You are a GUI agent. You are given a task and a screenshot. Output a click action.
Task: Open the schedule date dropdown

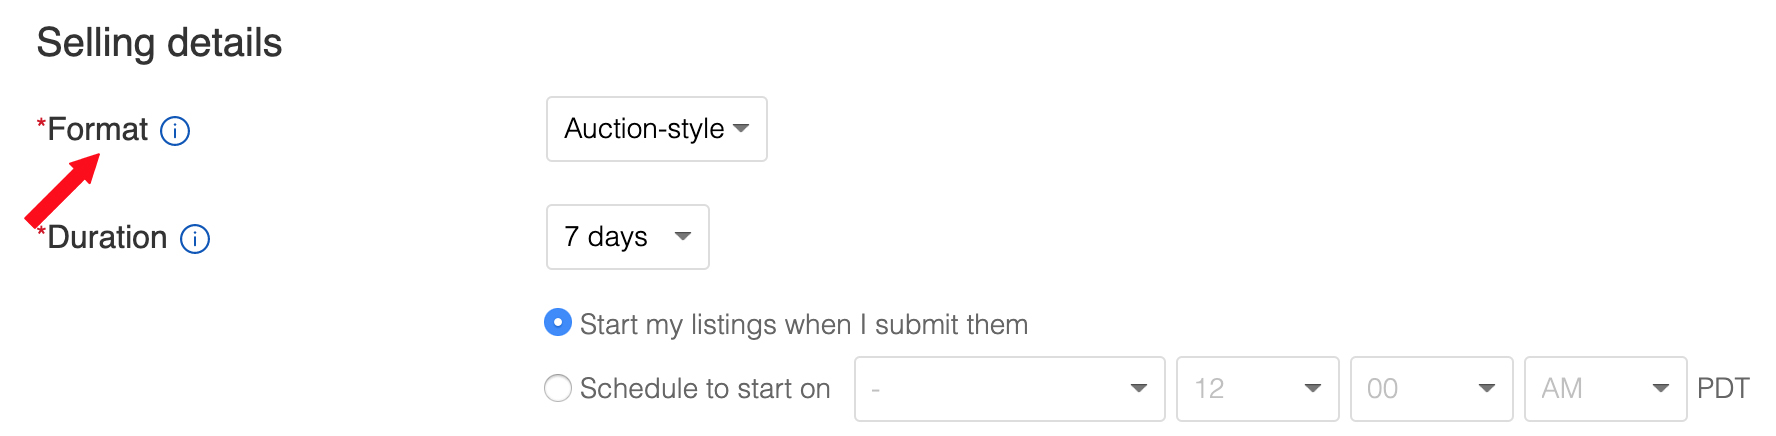1009,389
